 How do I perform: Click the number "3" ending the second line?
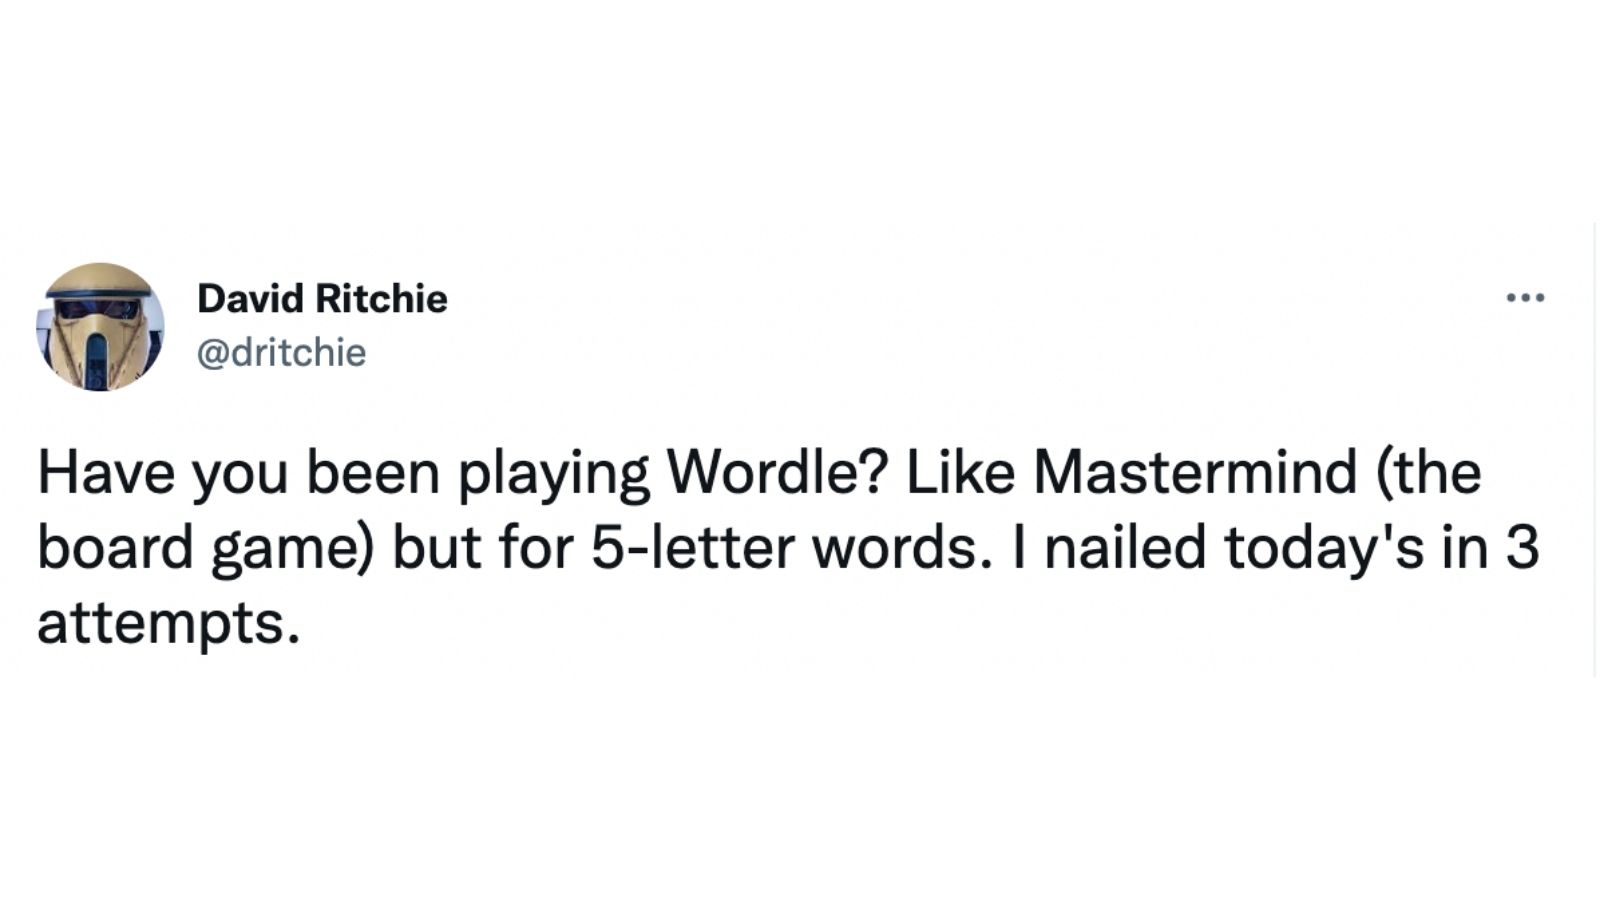click(1521, 548)
